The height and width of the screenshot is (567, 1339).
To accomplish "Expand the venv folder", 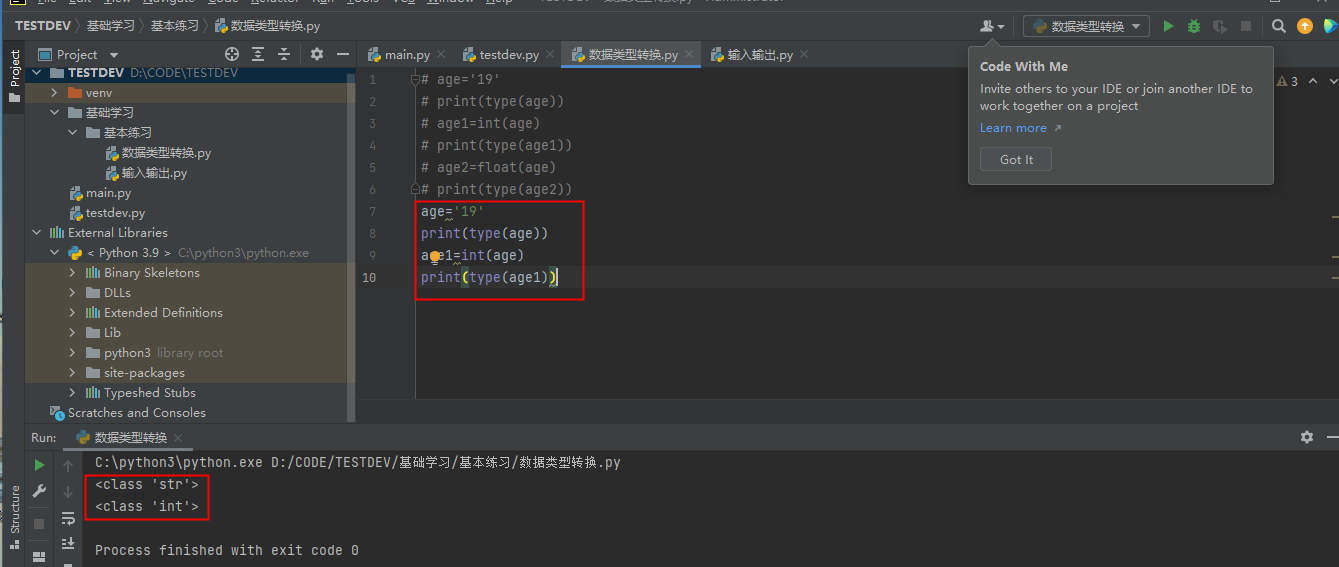I will click(x=55, y=93).
